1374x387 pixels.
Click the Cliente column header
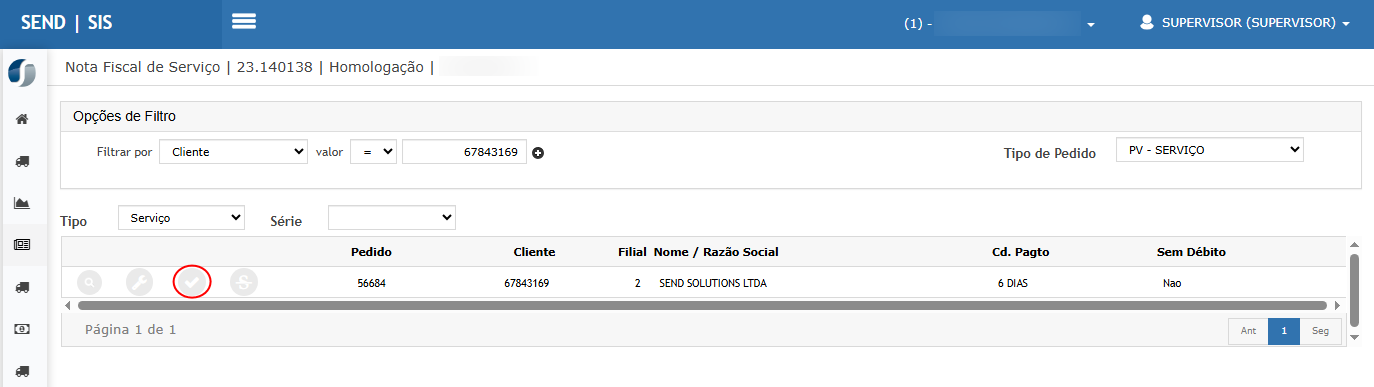(534, 252)
